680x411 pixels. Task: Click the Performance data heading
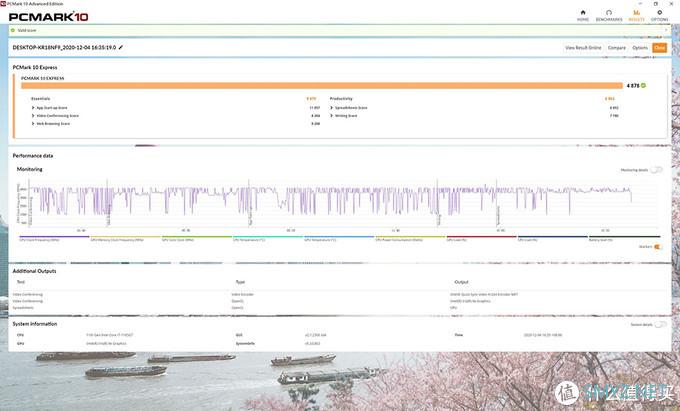coord(33,156)
